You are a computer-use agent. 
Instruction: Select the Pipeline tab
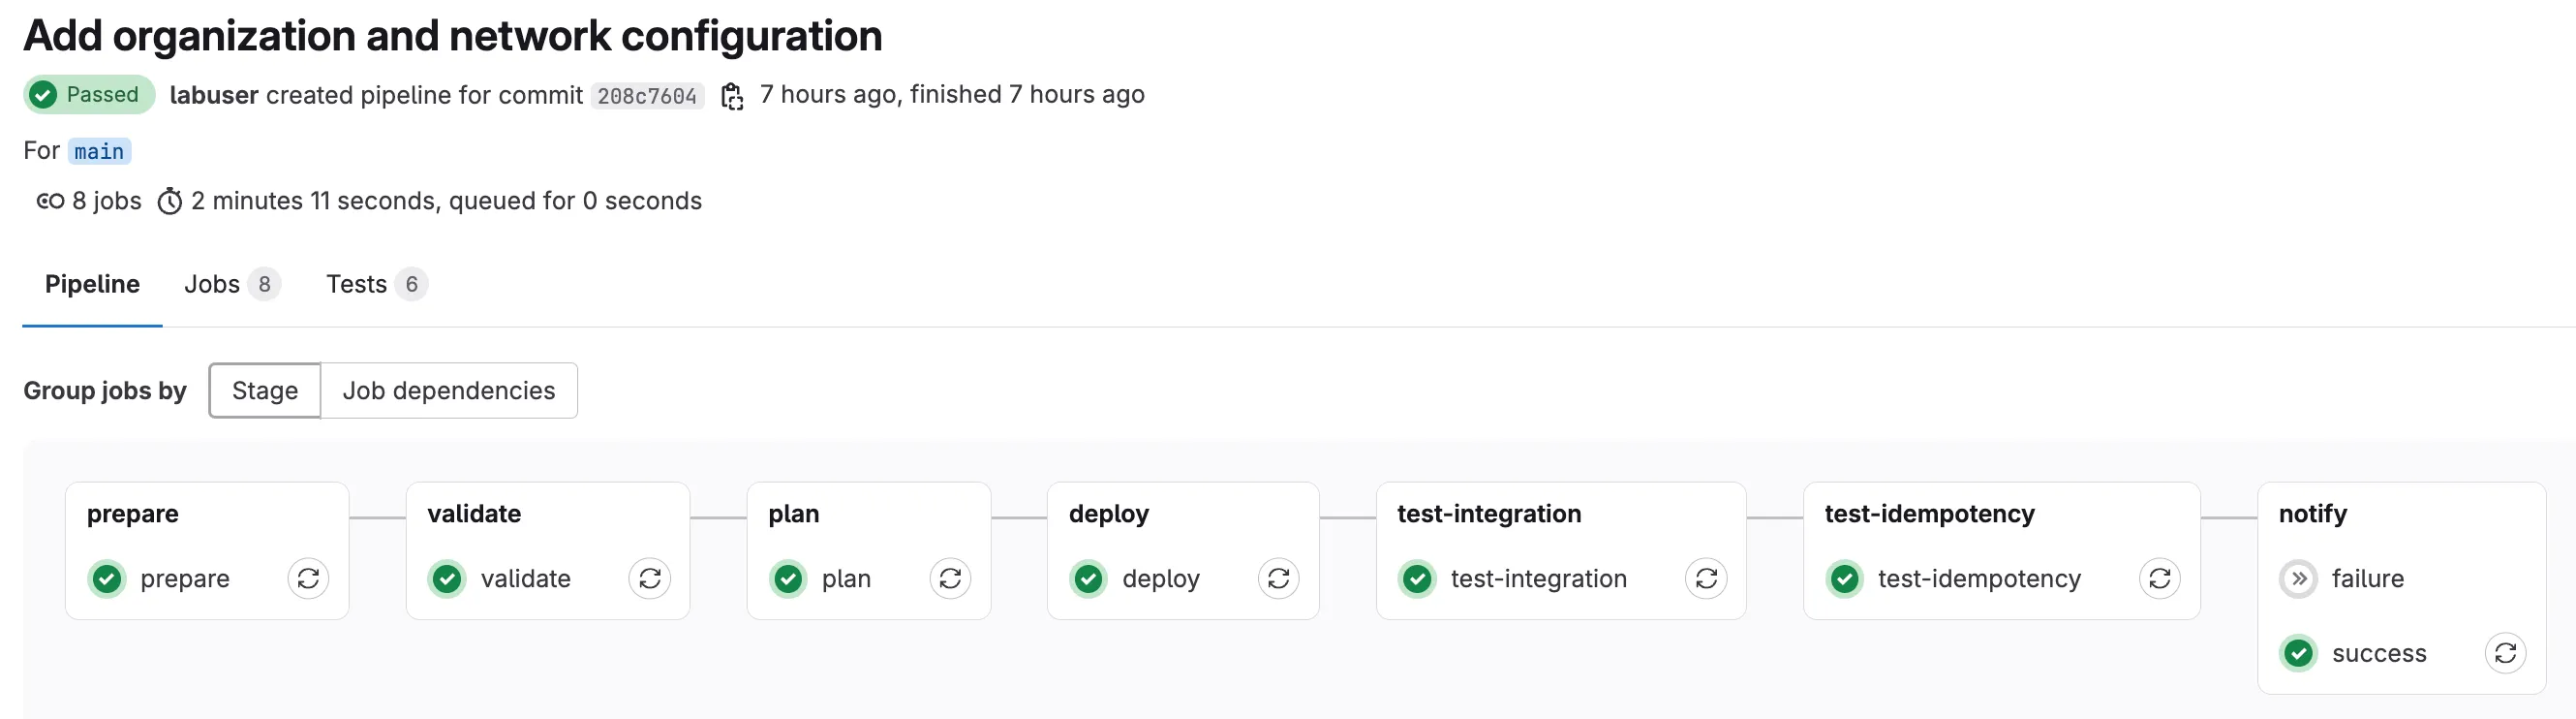[92, 284]
